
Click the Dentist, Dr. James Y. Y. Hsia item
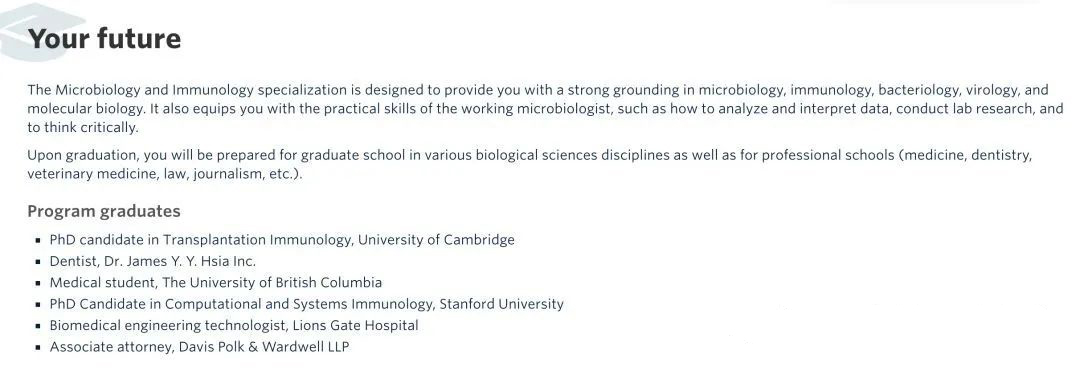click(x=152, y=261)
